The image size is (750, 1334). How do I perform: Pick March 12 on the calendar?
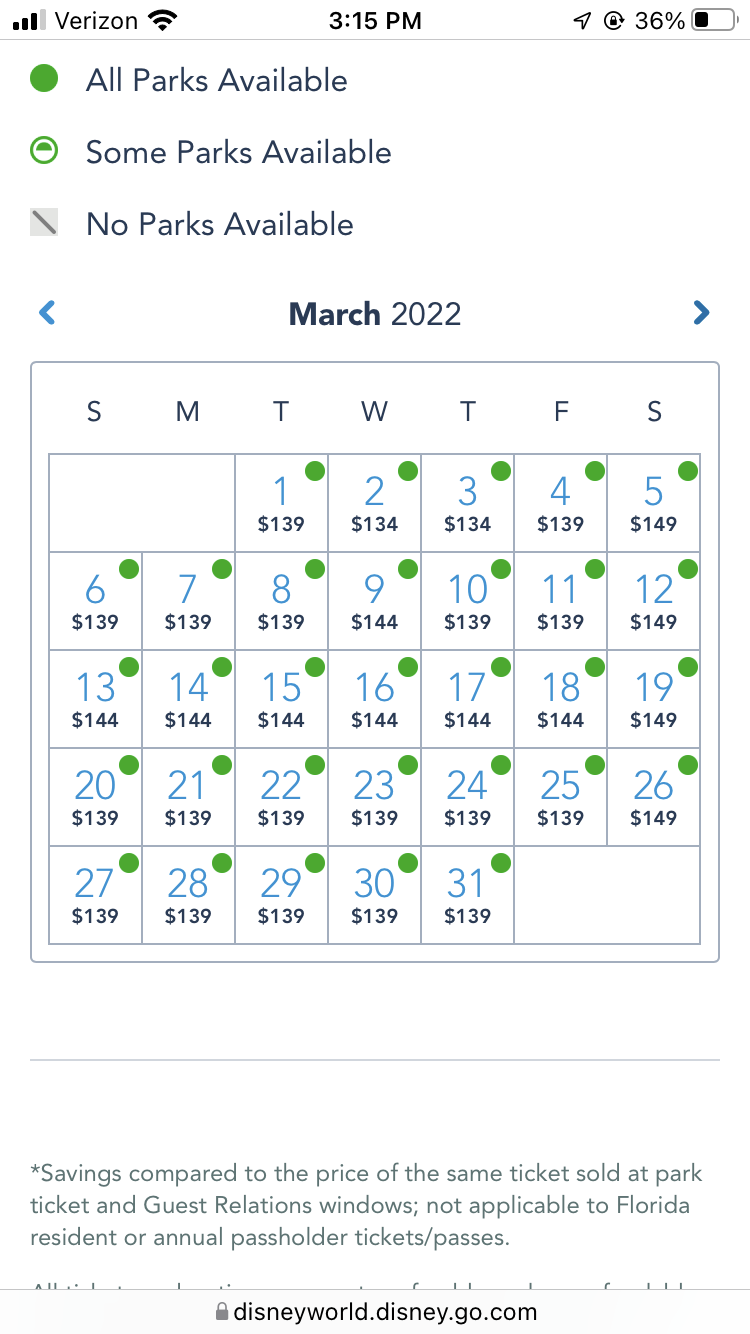point(653,601)
